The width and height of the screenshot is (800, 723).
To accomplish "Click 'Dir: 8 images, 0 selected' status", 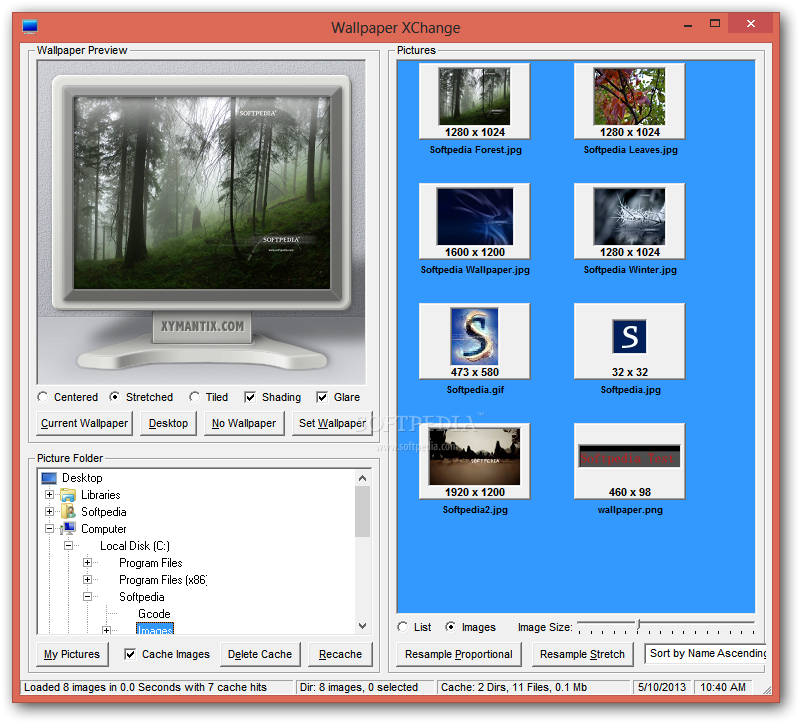I will [359, 687].
